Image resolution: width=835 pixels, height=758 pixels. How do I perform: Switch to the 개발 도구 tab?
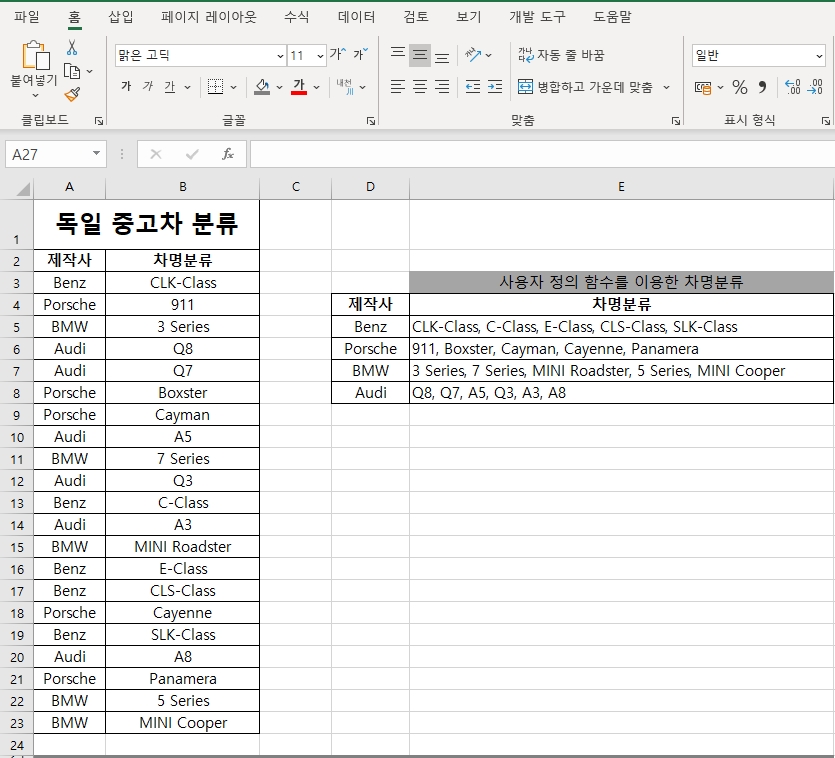pos(537,17)
